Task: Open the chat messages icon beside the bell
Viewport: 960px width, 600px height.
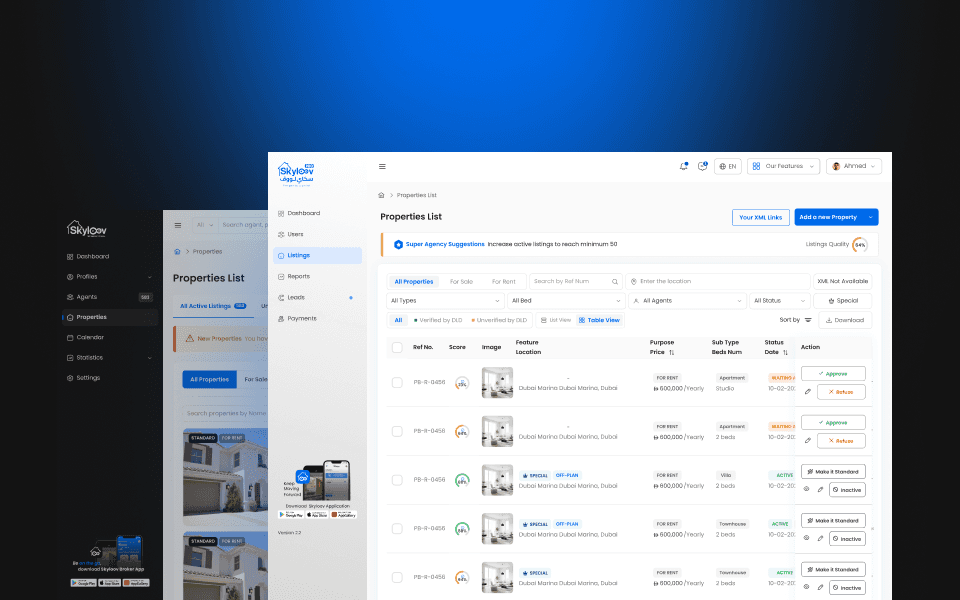Action: [x=702, y=166]
